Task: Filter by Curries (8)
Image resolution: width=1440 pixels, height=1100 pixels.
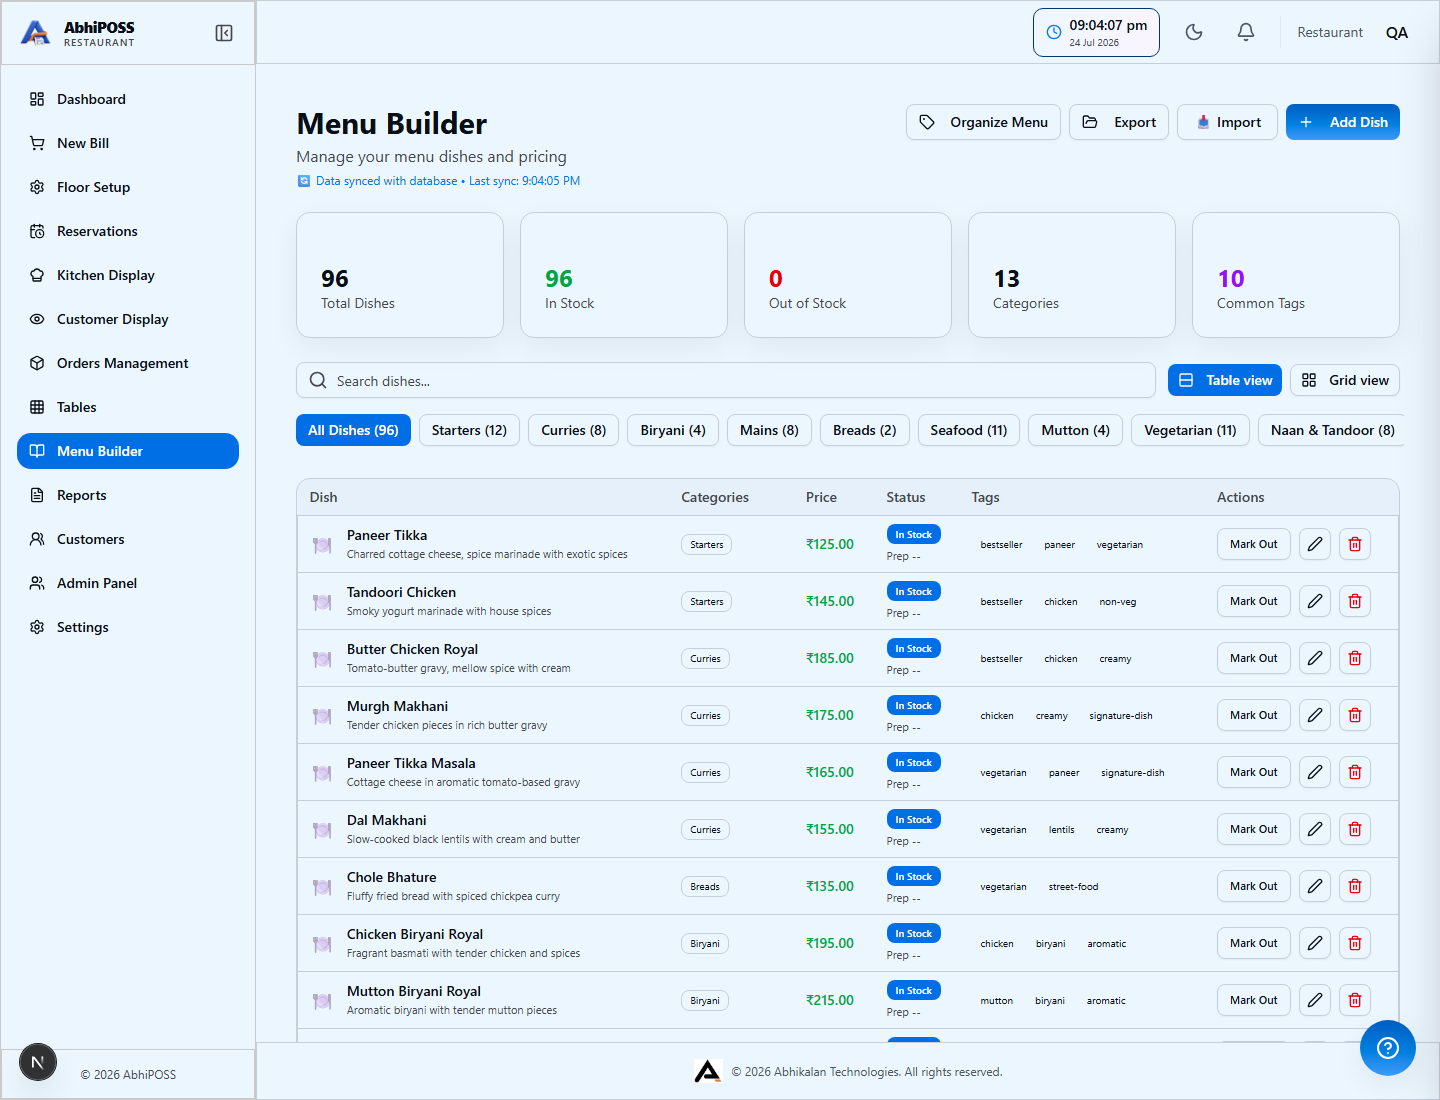Action: coord(574,430)
